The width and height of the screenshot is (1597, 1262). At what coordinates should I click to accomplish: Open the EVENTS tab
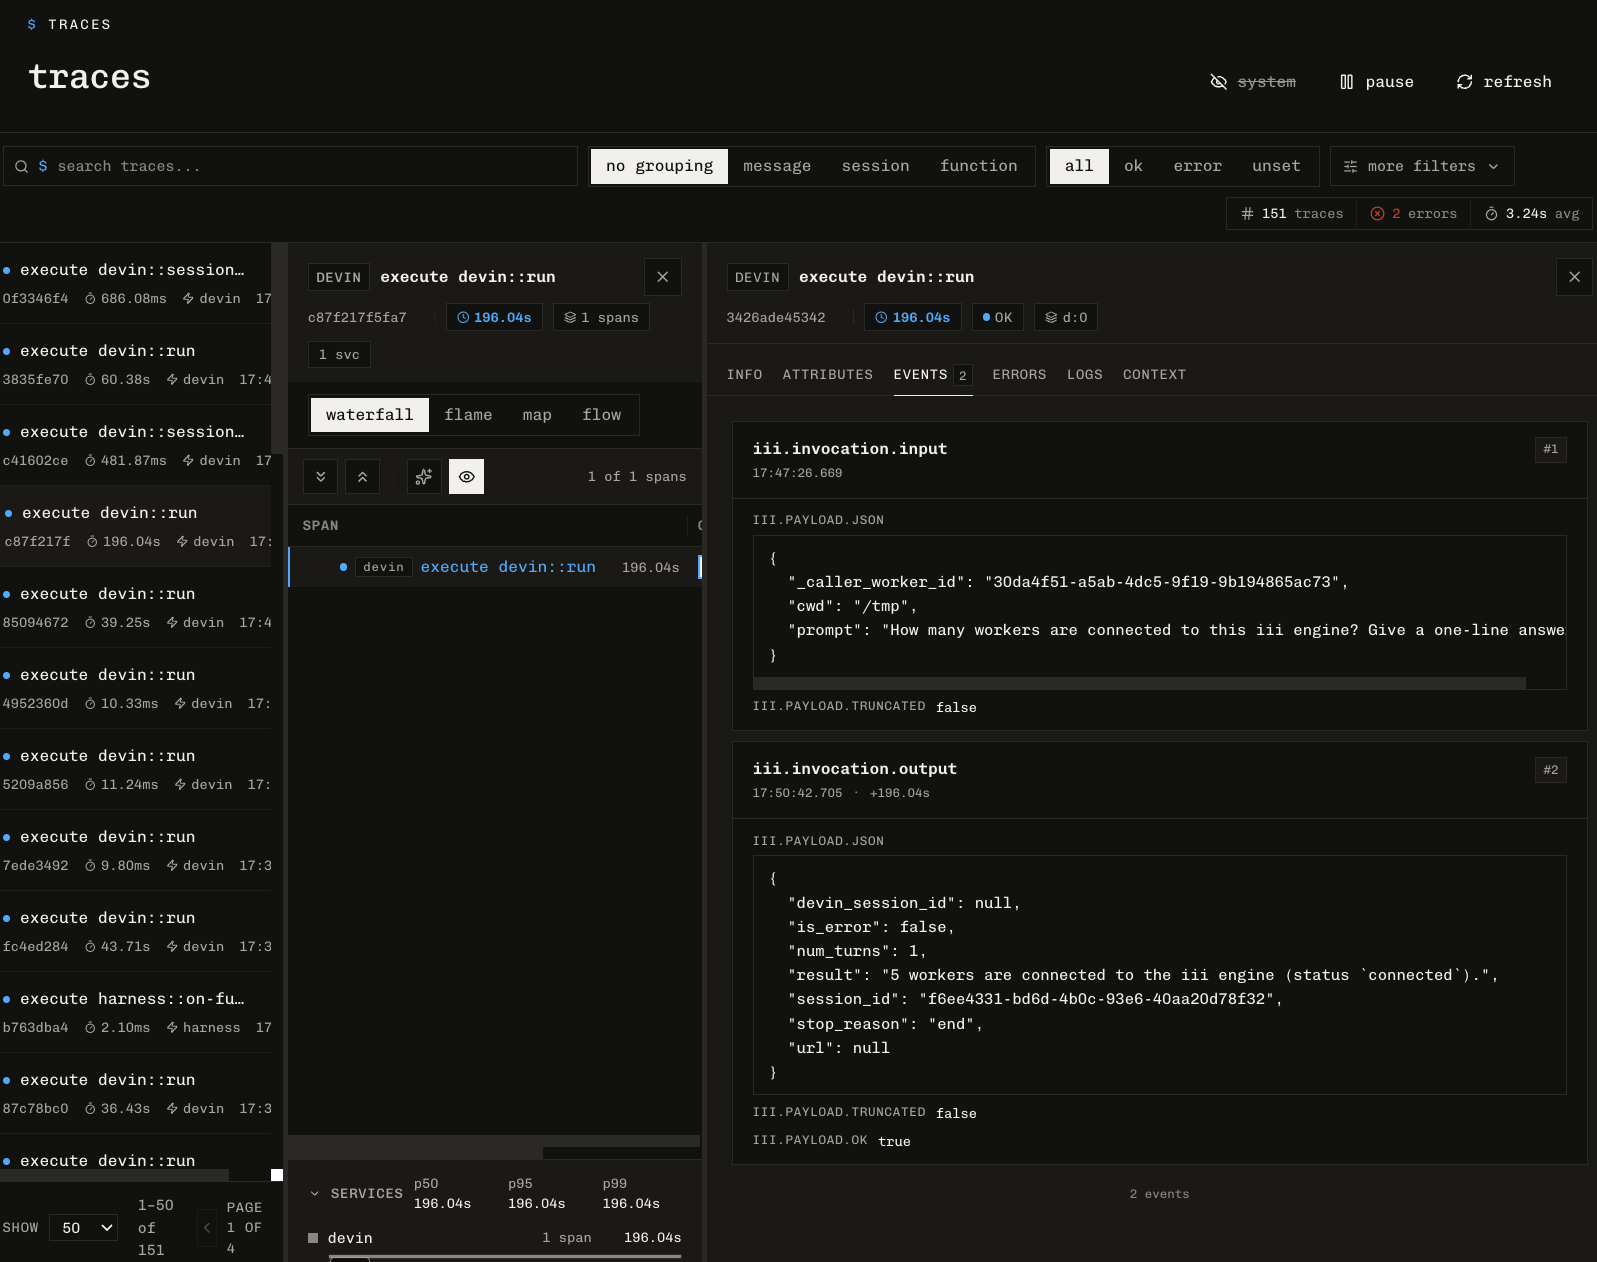click(932, 375)
